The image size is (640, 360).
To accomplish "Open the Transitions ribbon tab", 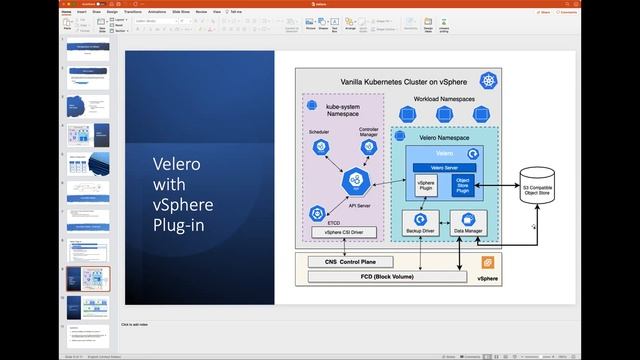I will [x=133, y=12].
